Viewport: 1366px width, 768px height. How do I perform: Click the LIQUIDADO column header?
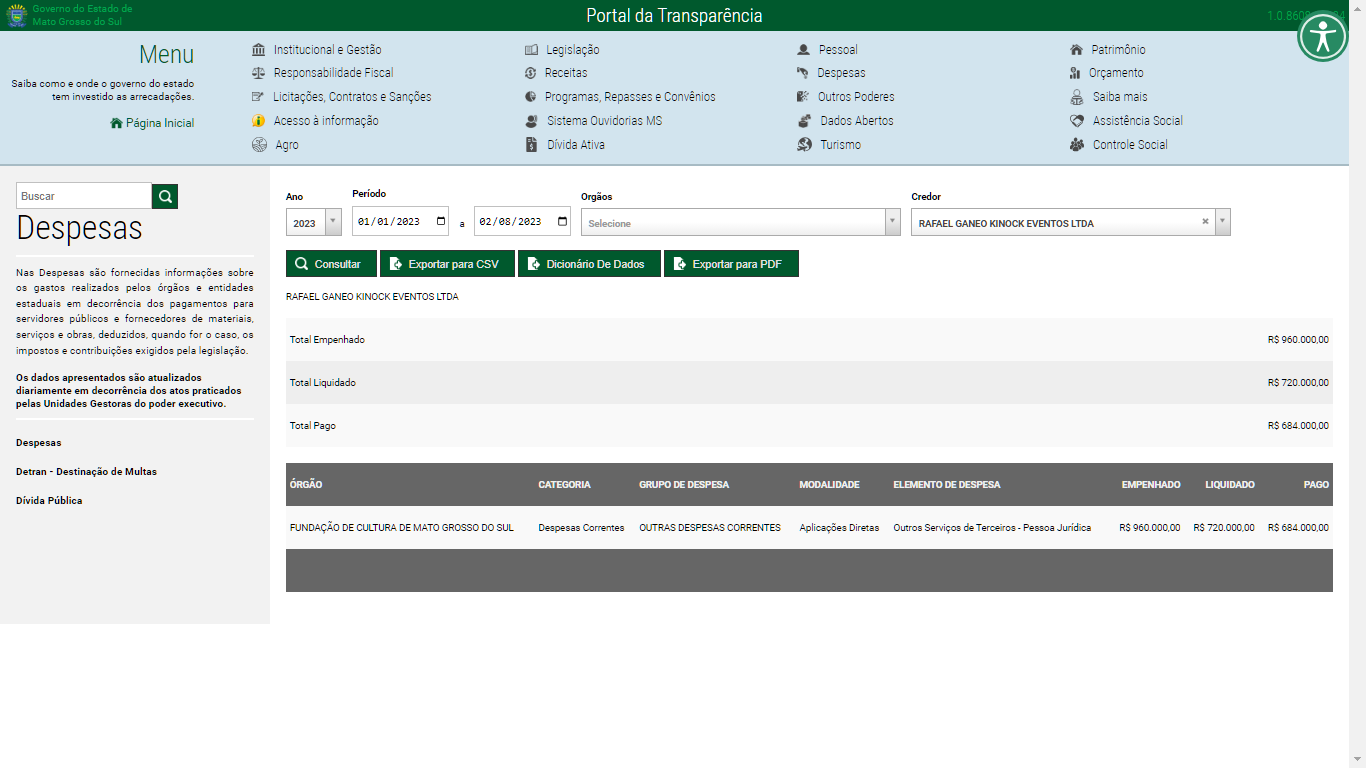click(1230, 485)
